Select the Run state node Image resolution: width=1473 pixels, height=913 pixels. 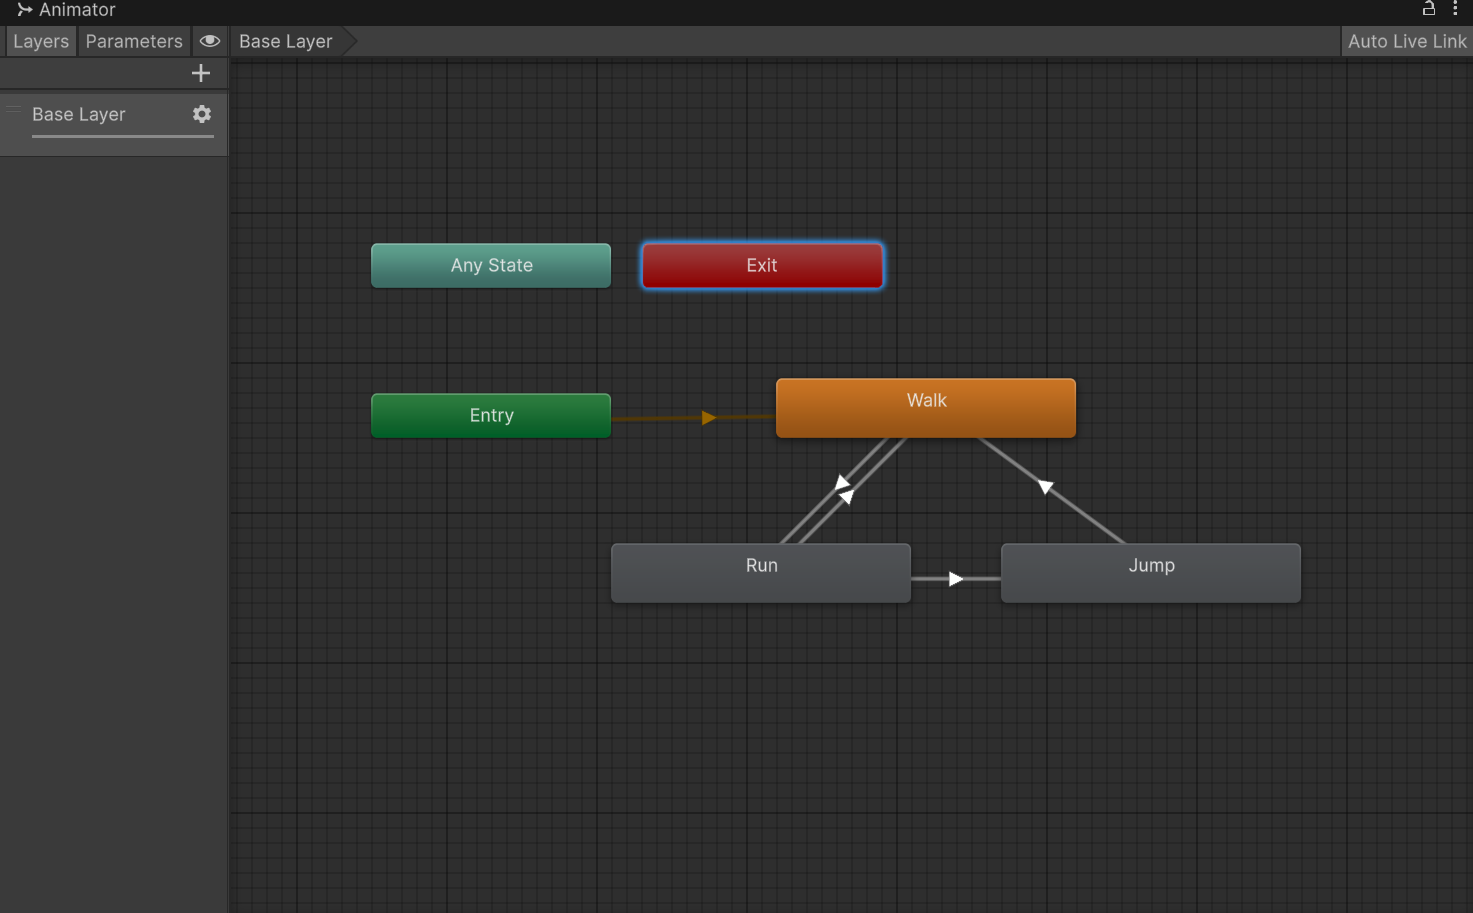(x=761, y=573)
